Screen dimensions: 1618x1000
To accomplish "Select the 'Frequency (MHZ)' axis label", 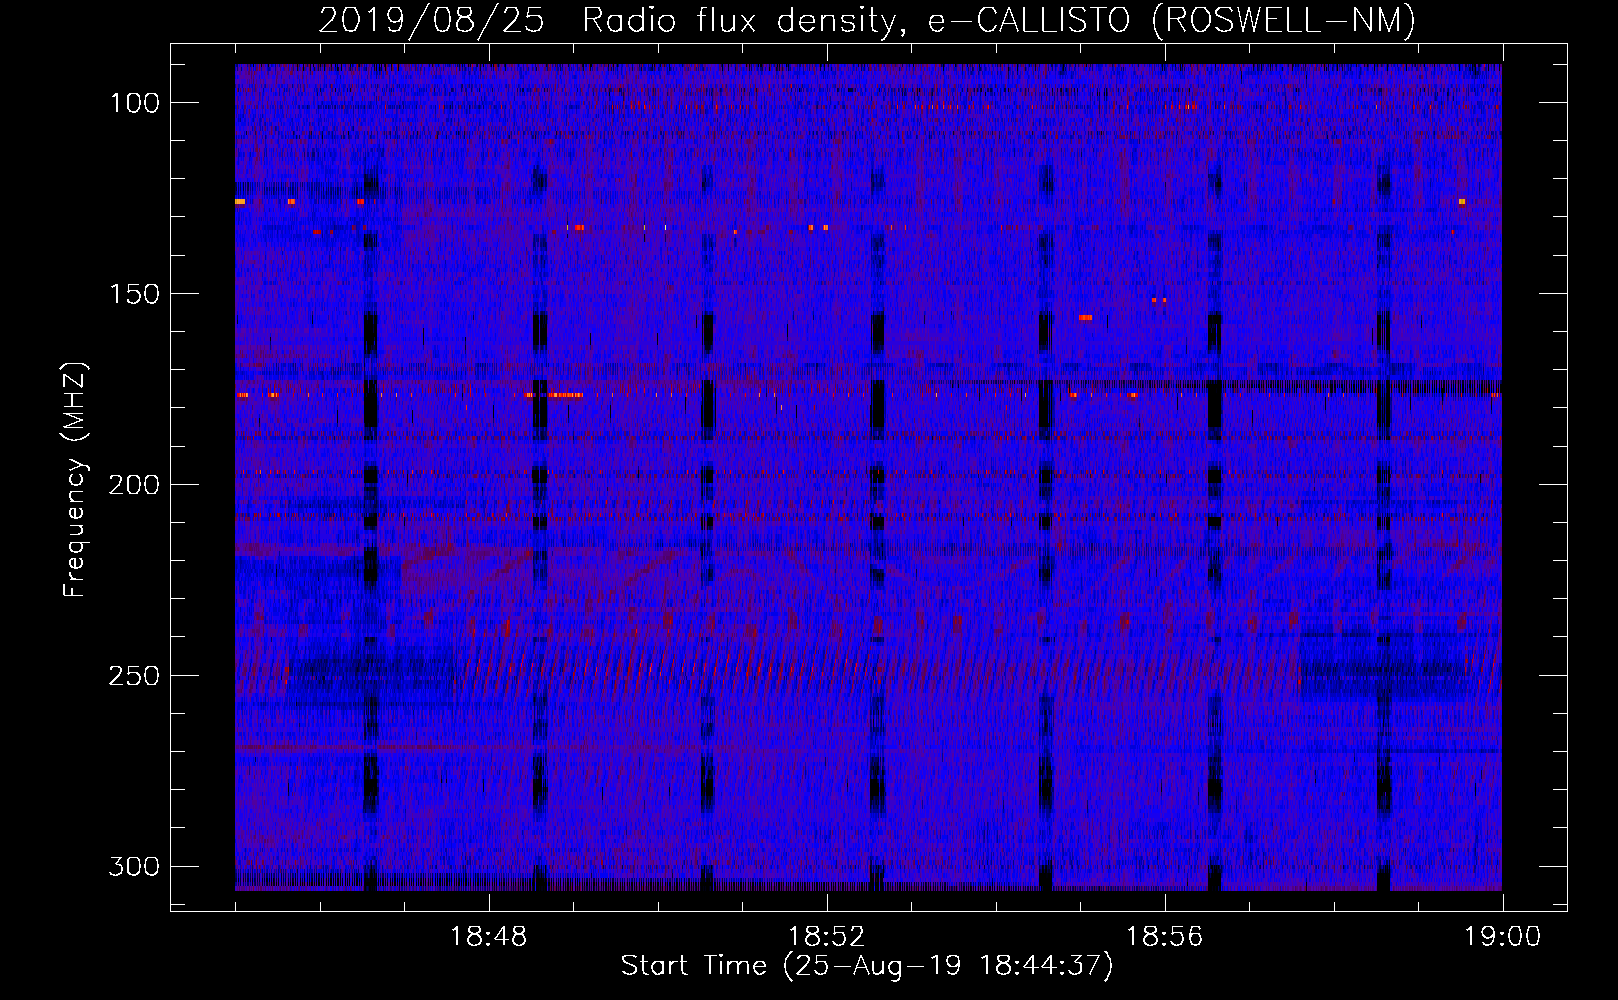I will (x=75, y=480).
